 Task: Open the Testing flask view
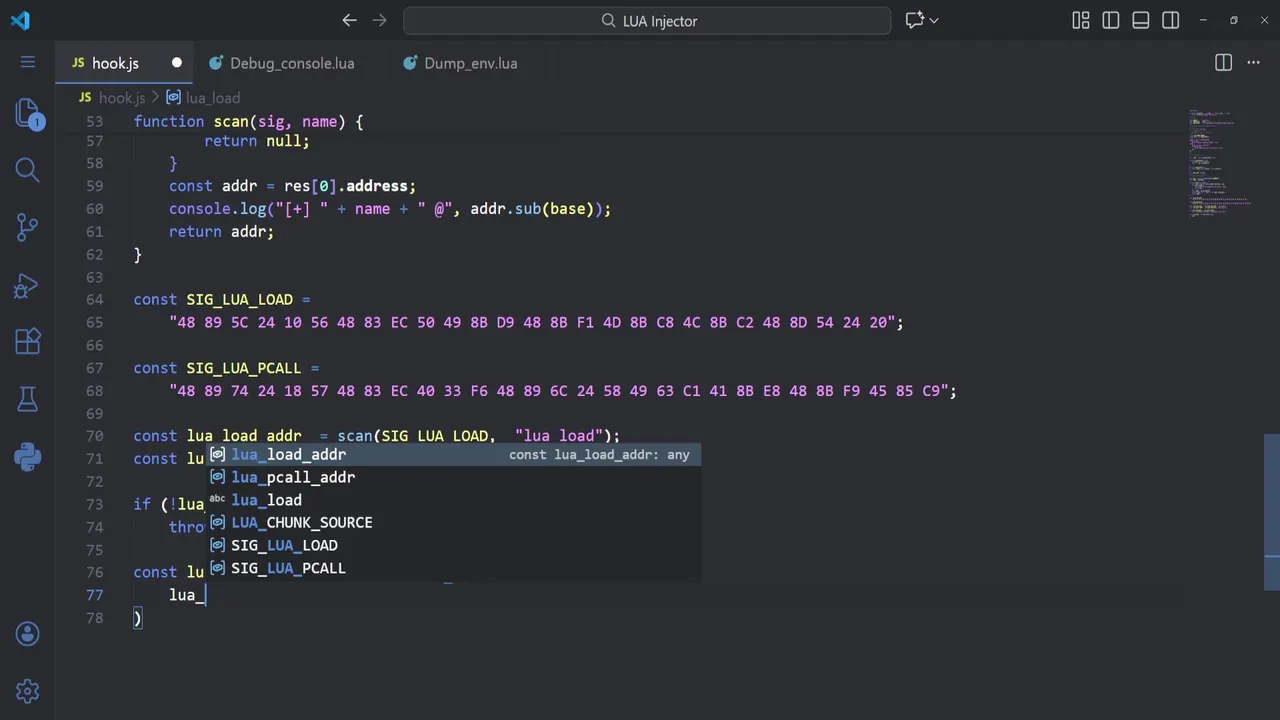point(28,400)
